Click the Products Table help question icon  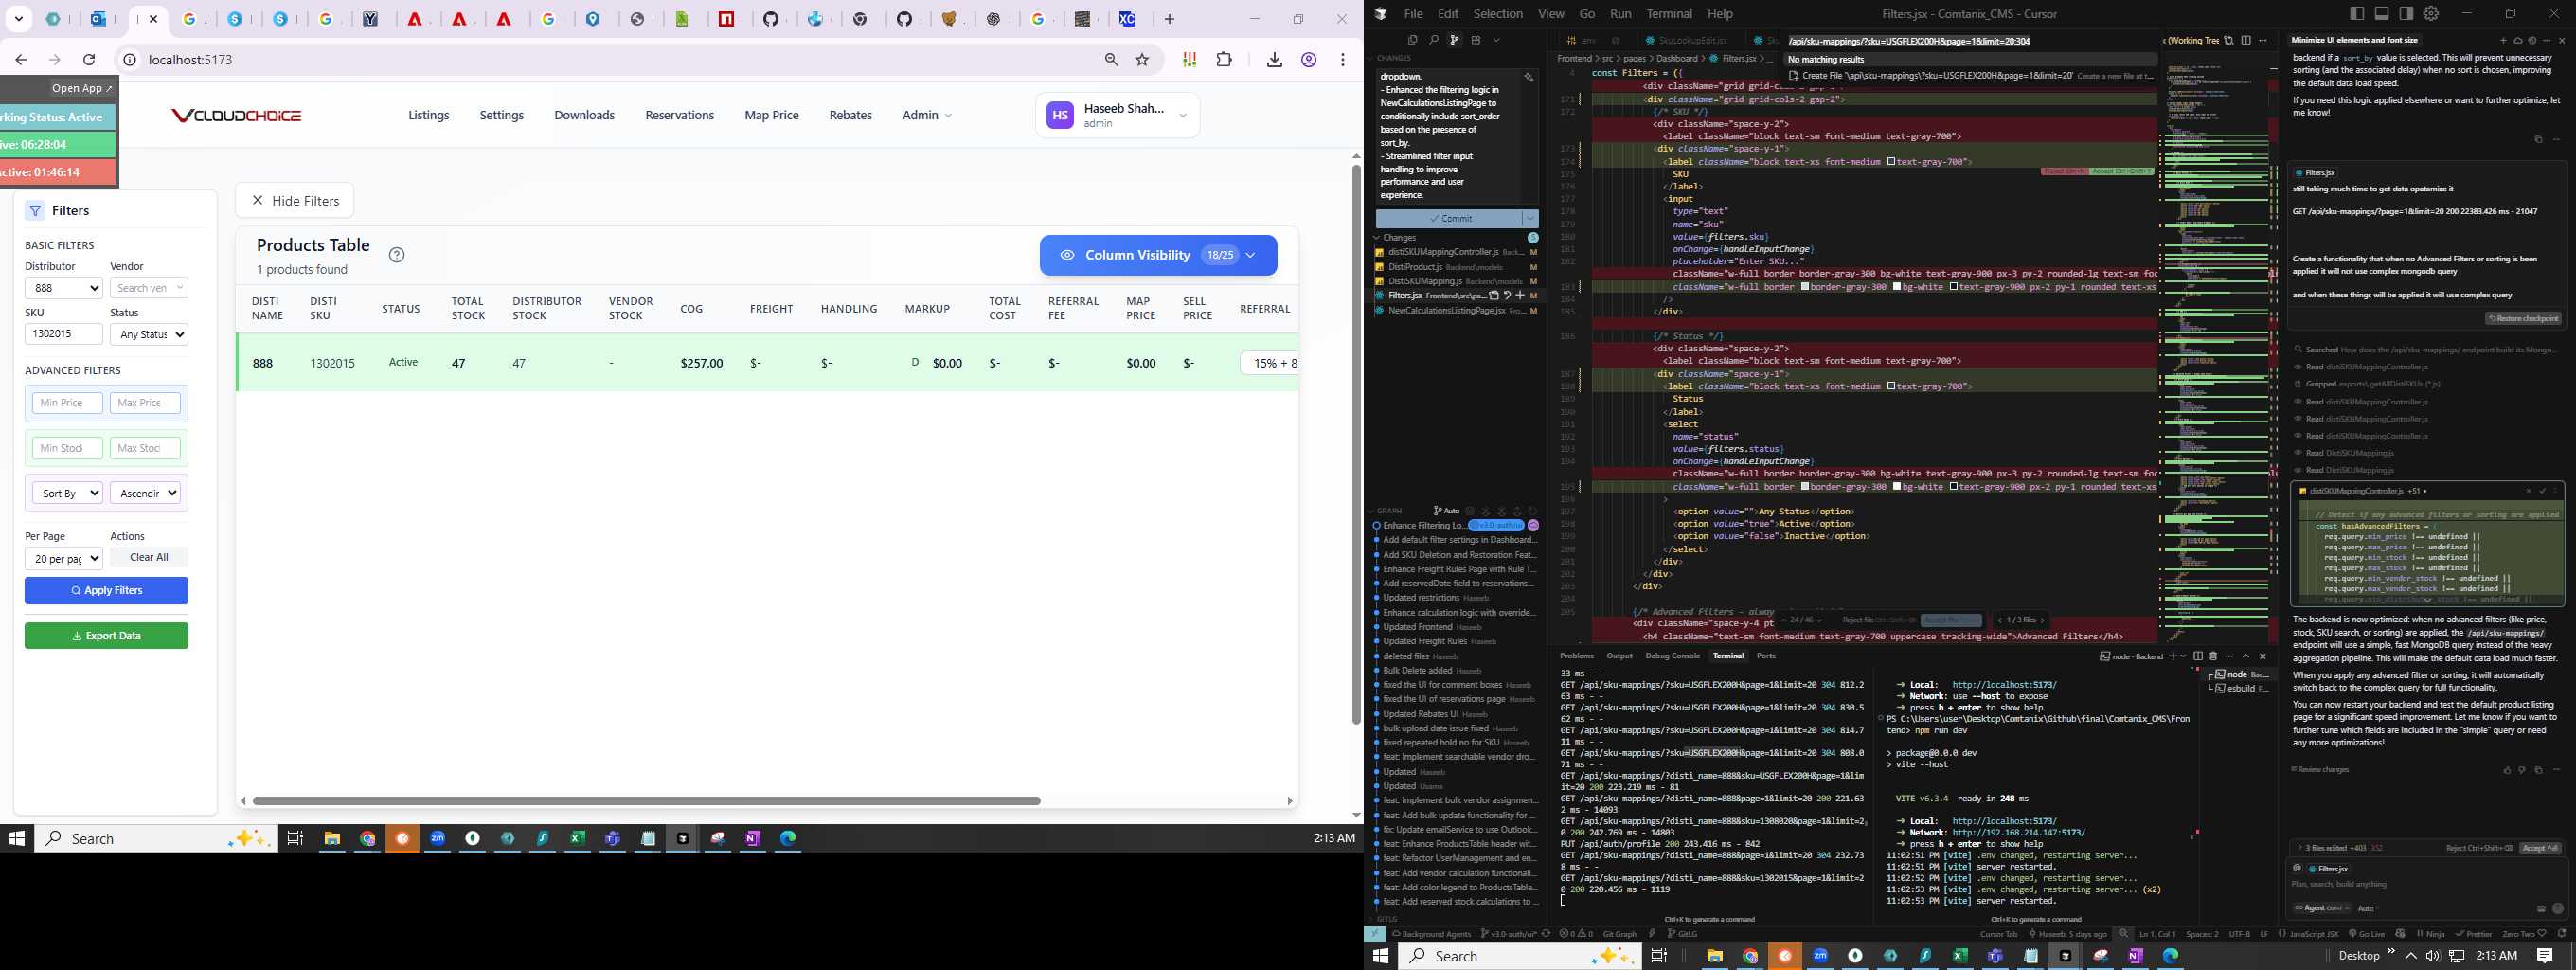click(x=397, y=255)
